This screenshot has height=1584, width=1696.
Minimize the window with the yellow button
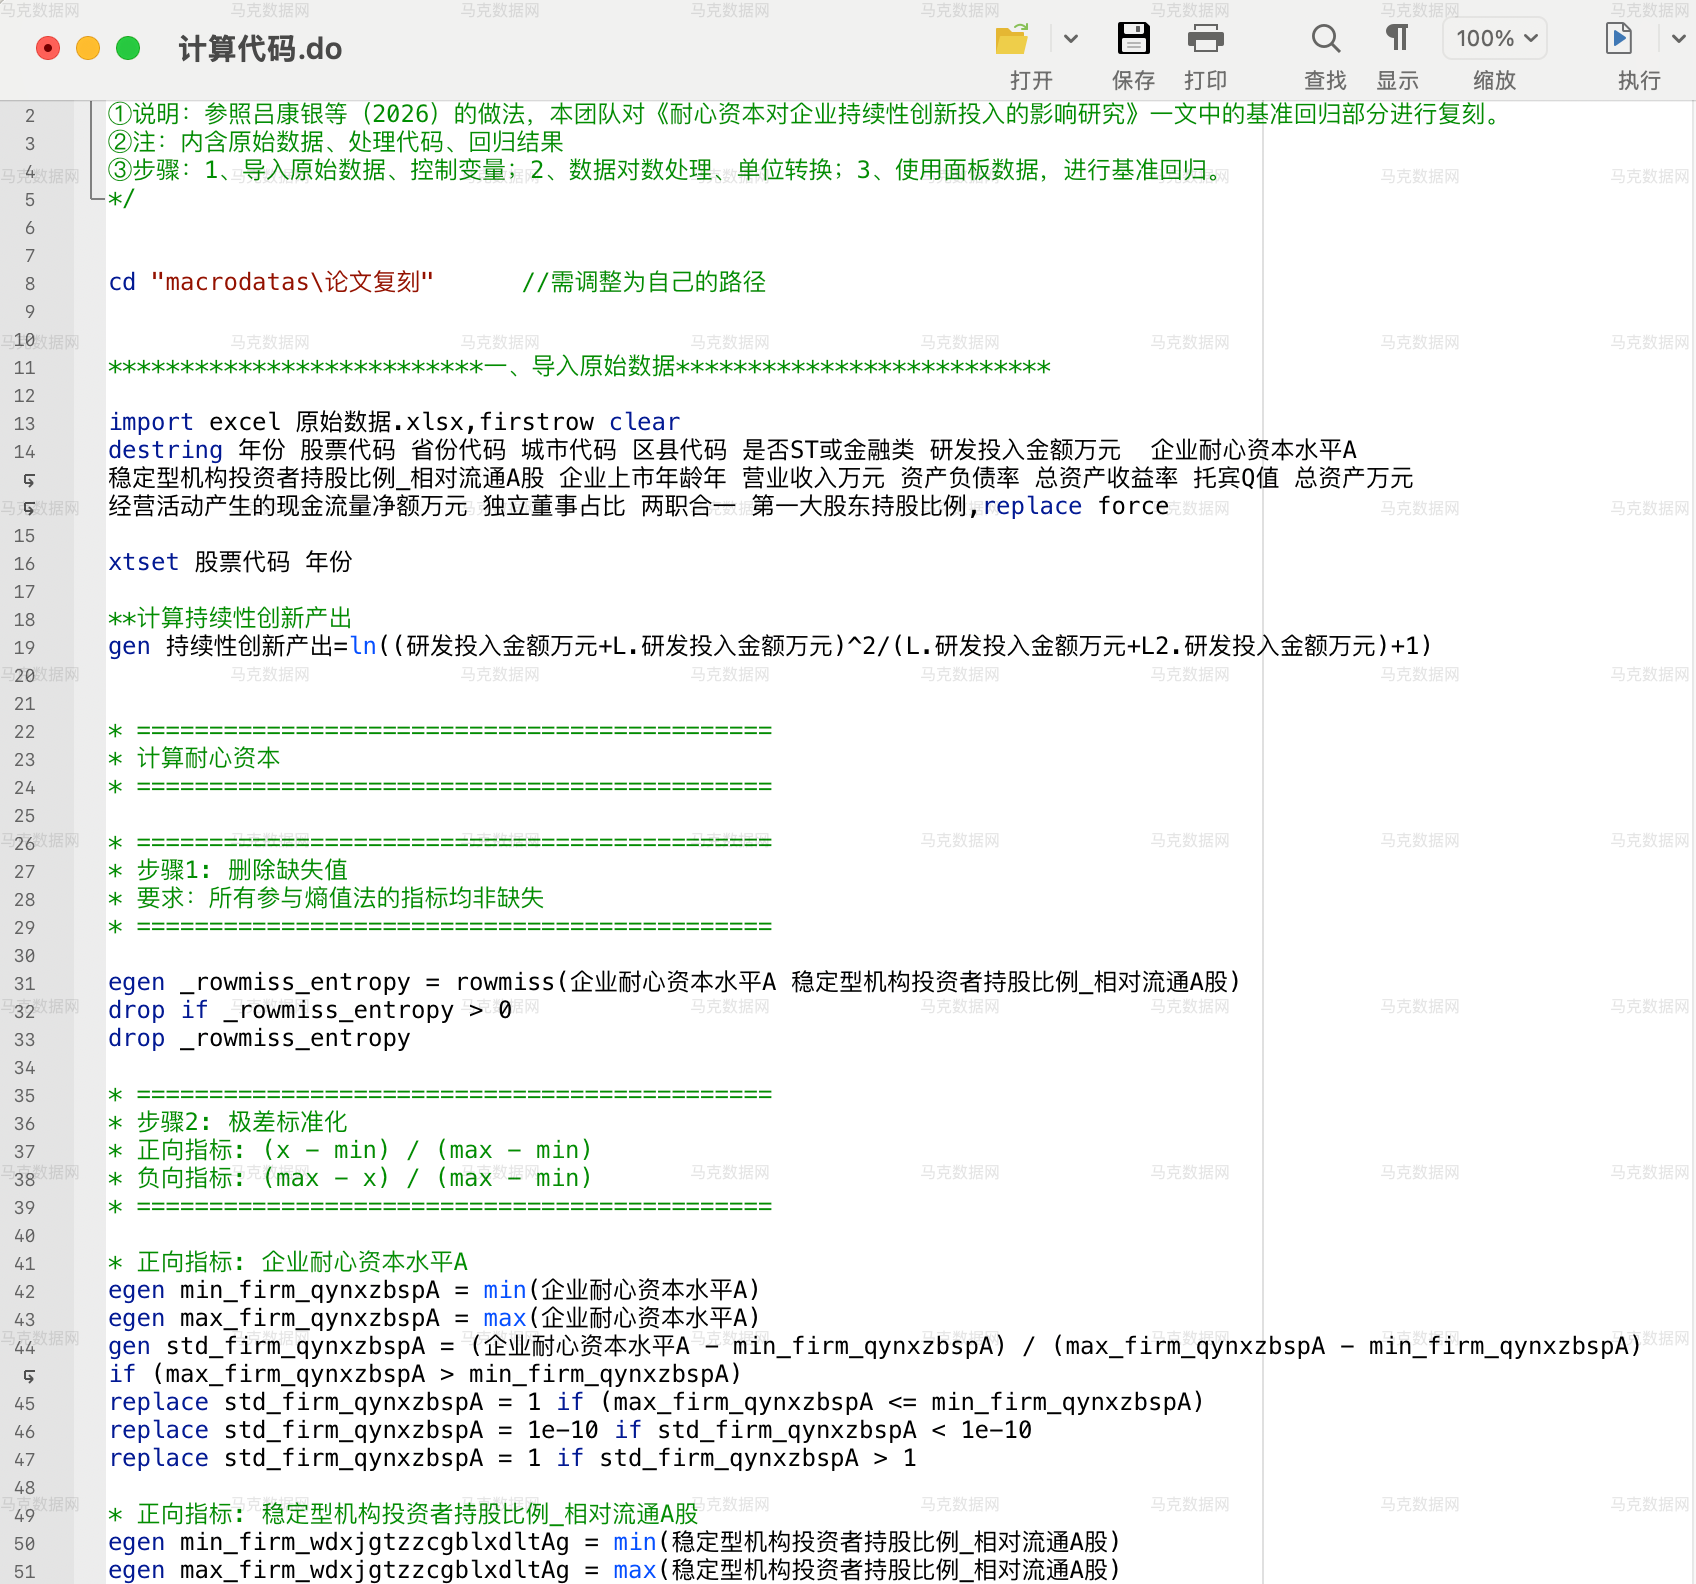coord(88,48)
